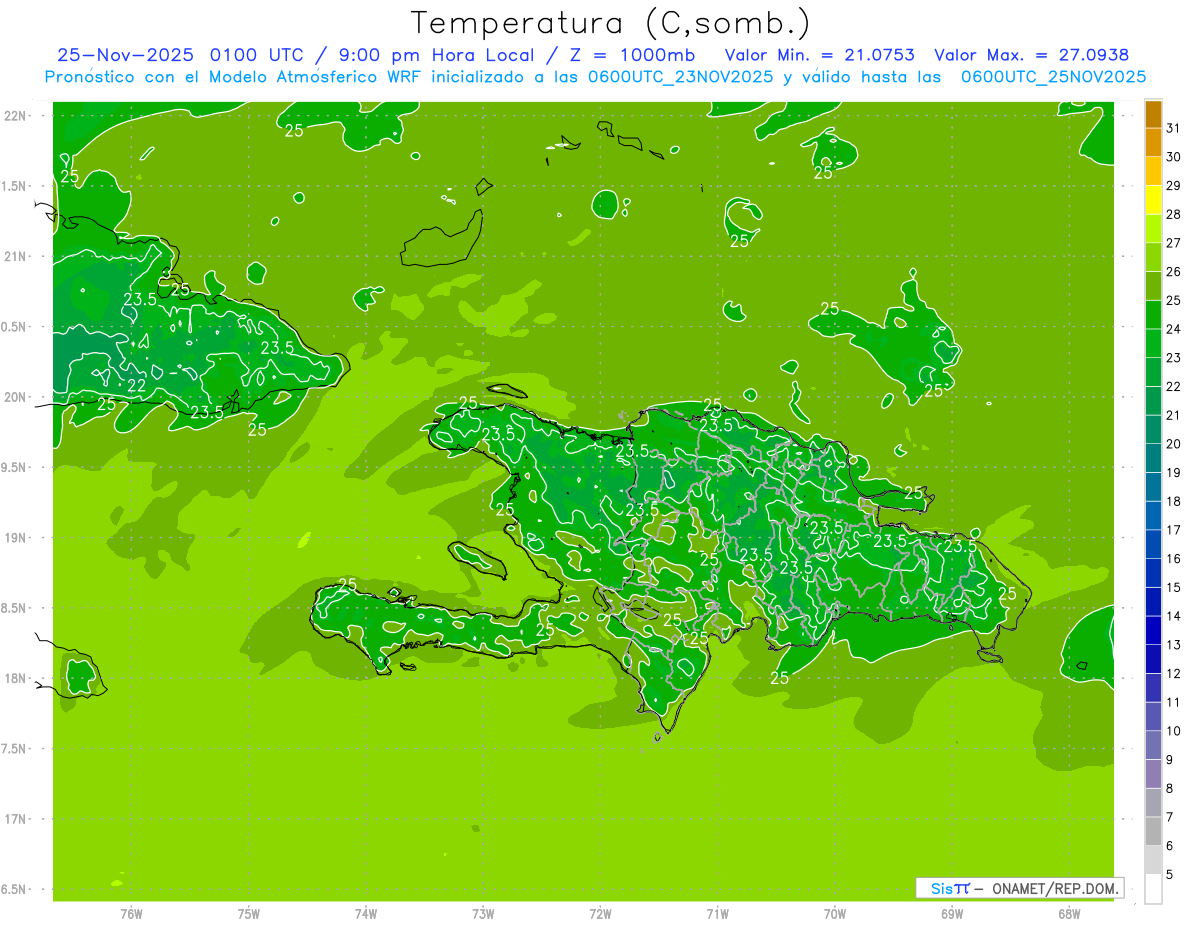Click the 9.5N latitude label
This screenshot has height=927, width=1200.
pos(13,467)
